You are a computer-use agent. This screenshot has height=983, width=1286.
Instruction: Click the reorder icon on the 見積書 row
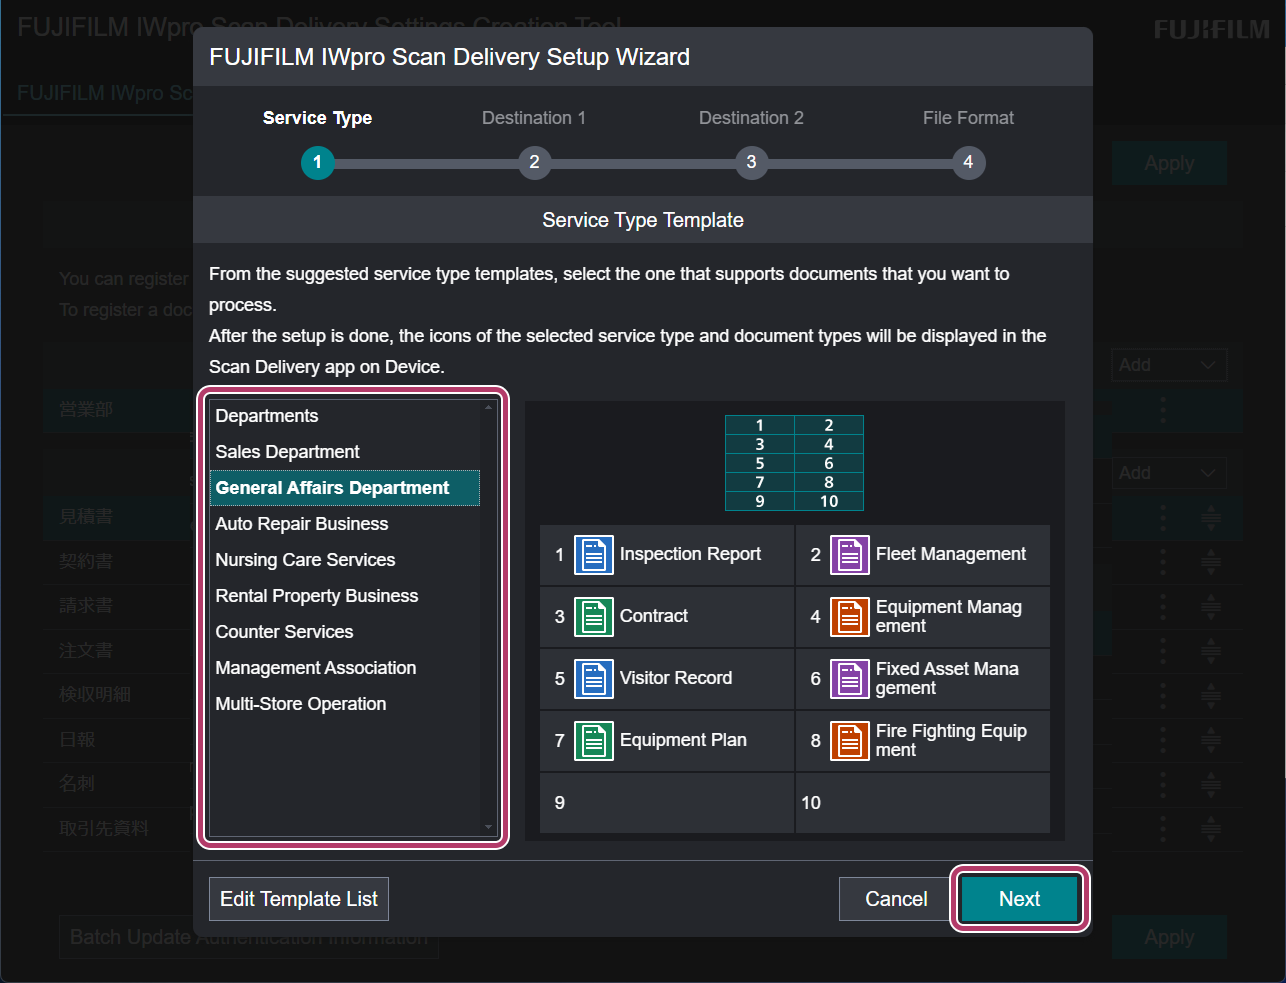(x=1211, y=517)
